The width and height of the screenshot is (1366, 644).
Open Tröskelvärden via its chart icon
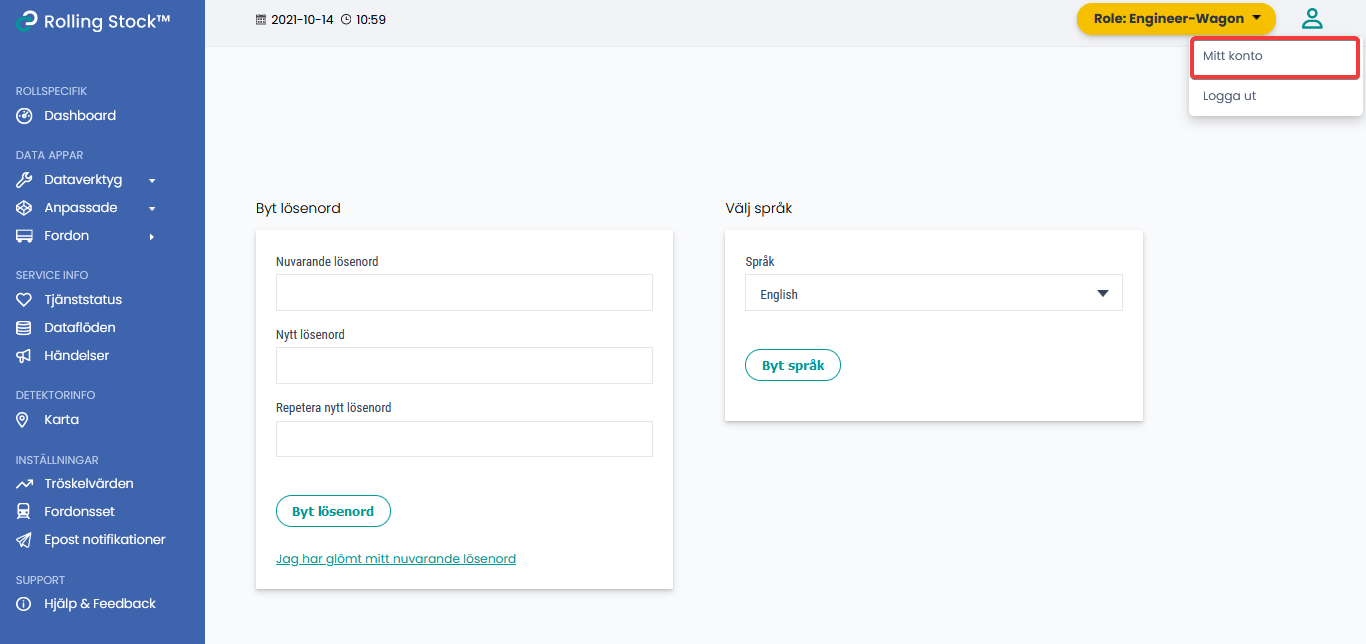click(22, 483)
